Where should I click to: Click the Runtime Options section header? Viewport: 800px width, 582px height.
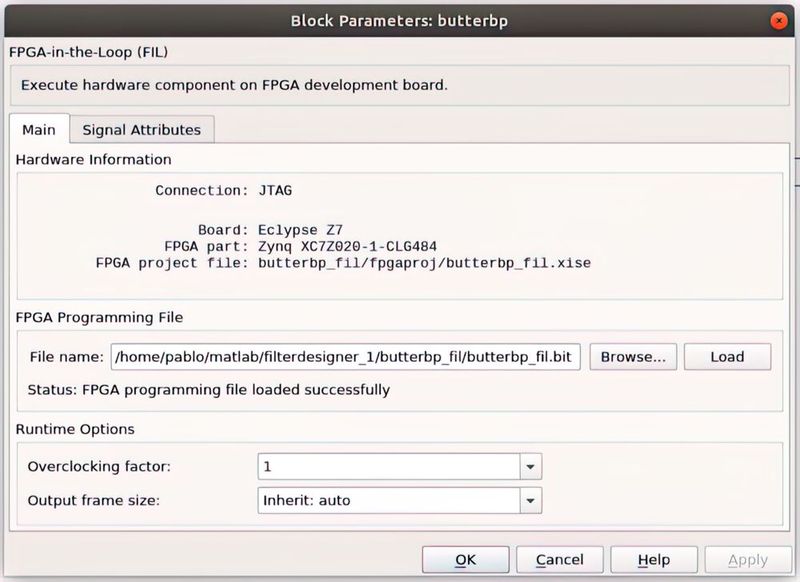tap(66, 429)
